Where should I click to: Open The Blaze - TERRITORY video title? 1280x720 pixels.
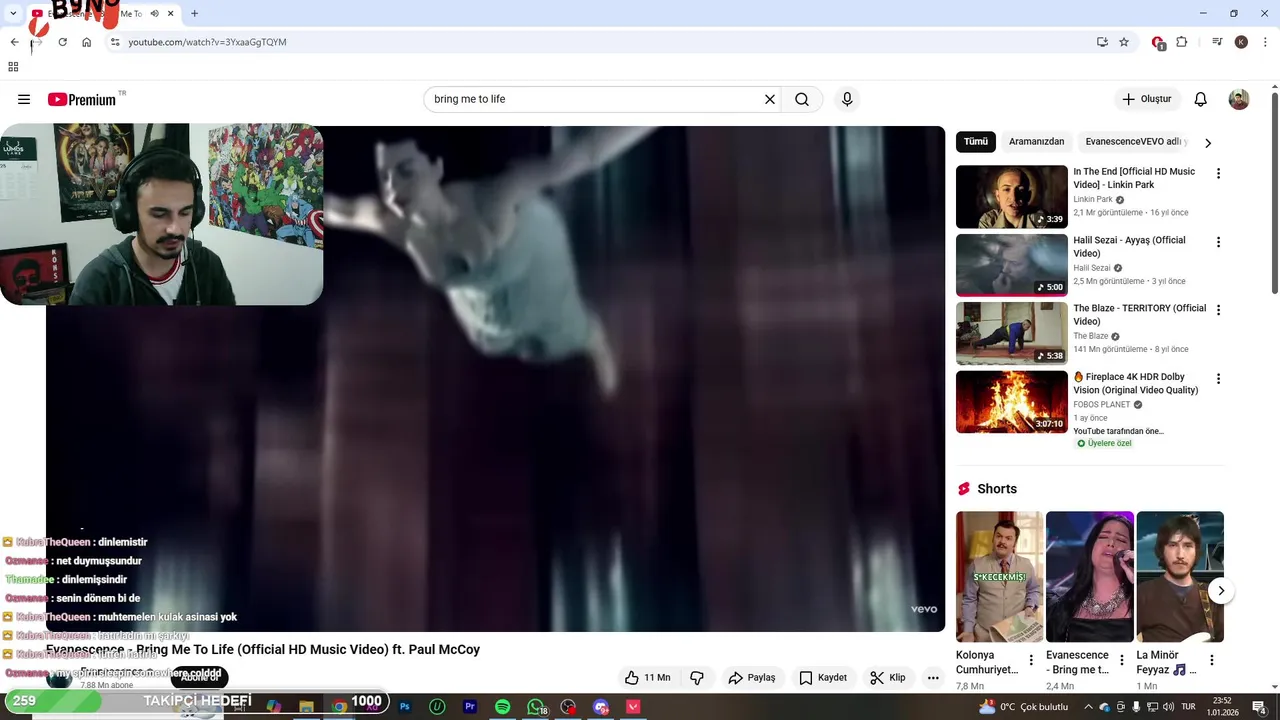tap(1140, 315)
